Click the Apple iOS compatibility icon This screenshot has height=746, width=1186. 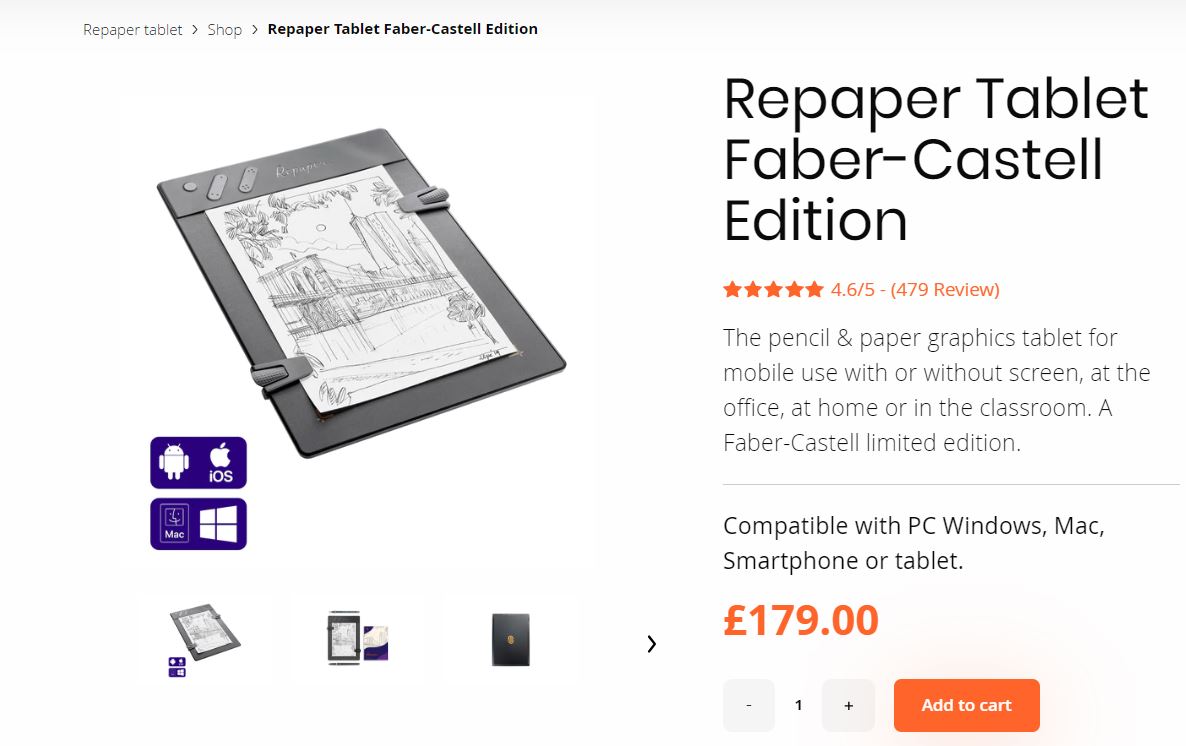(x=221, y=463)
